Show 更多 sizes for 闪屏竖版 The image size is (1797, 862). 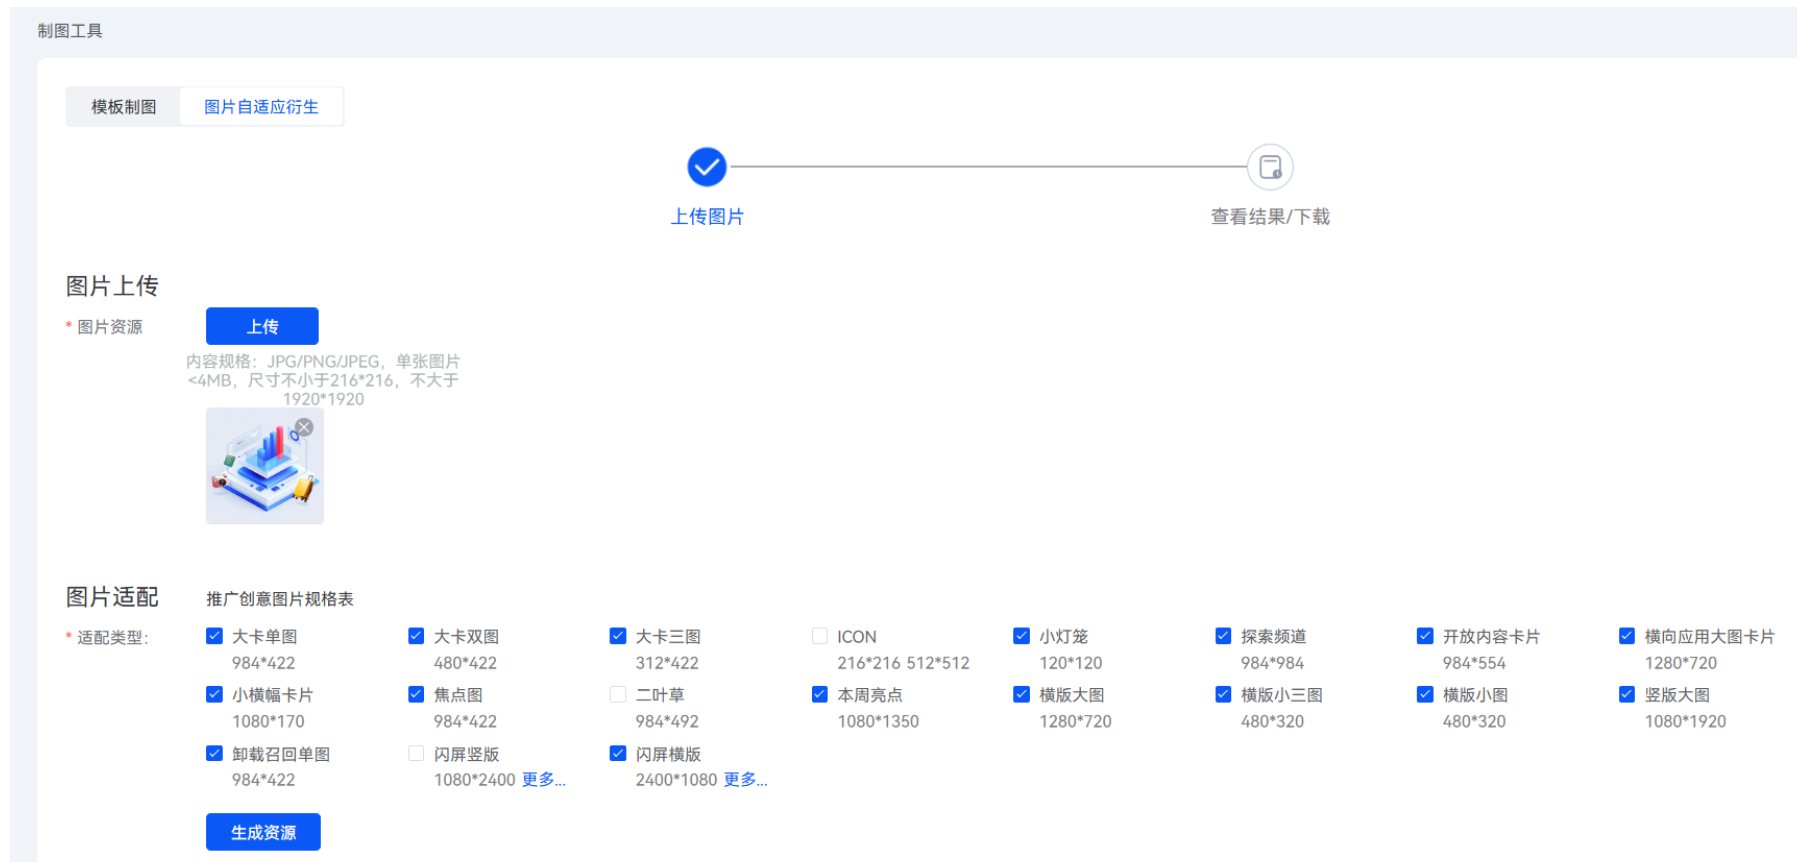(543, 779)
